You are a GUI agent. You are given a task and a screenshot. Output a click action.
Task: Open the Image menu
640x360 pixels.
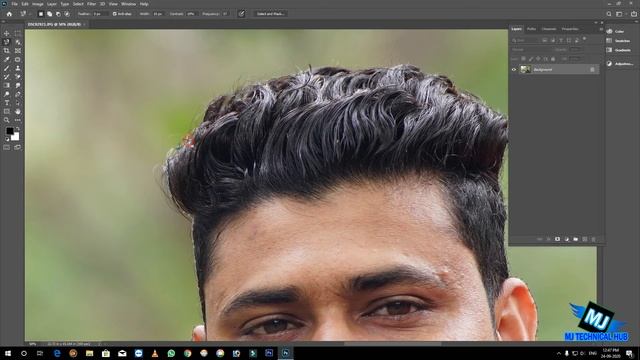click(x=38, y=4)
